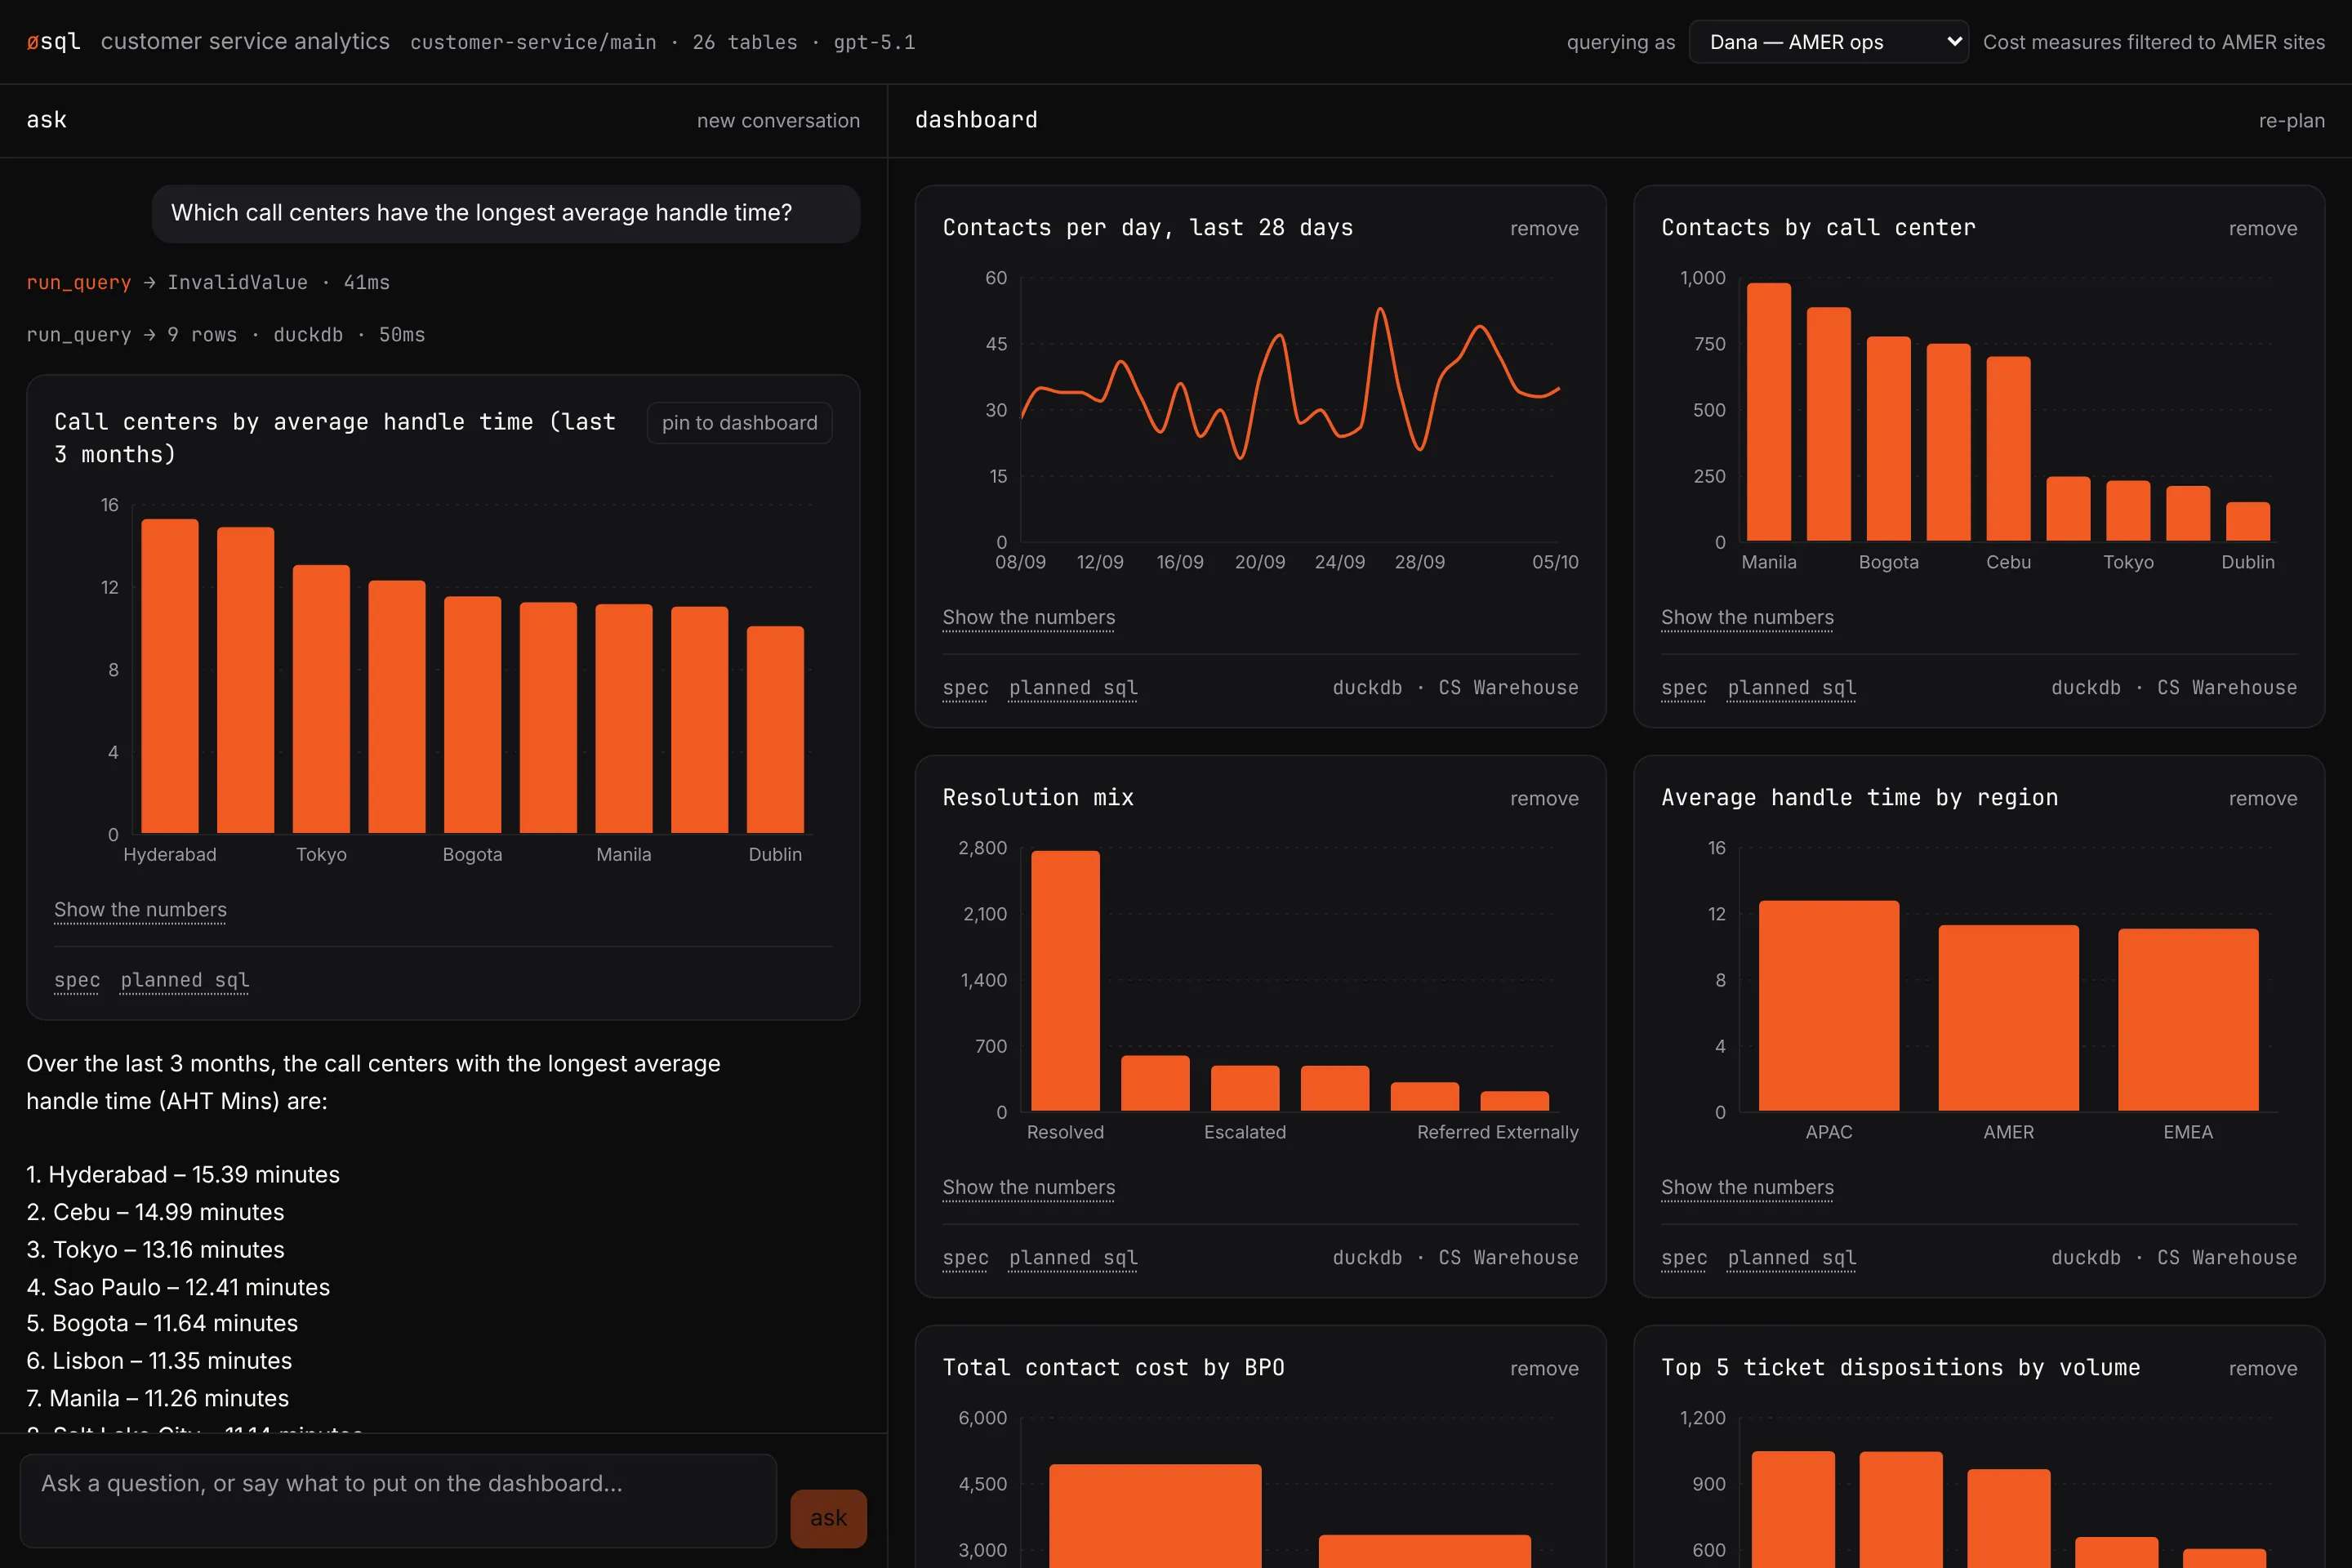
Task: Remove the Contacts by call center card
Action: [x=2262, y=229]
